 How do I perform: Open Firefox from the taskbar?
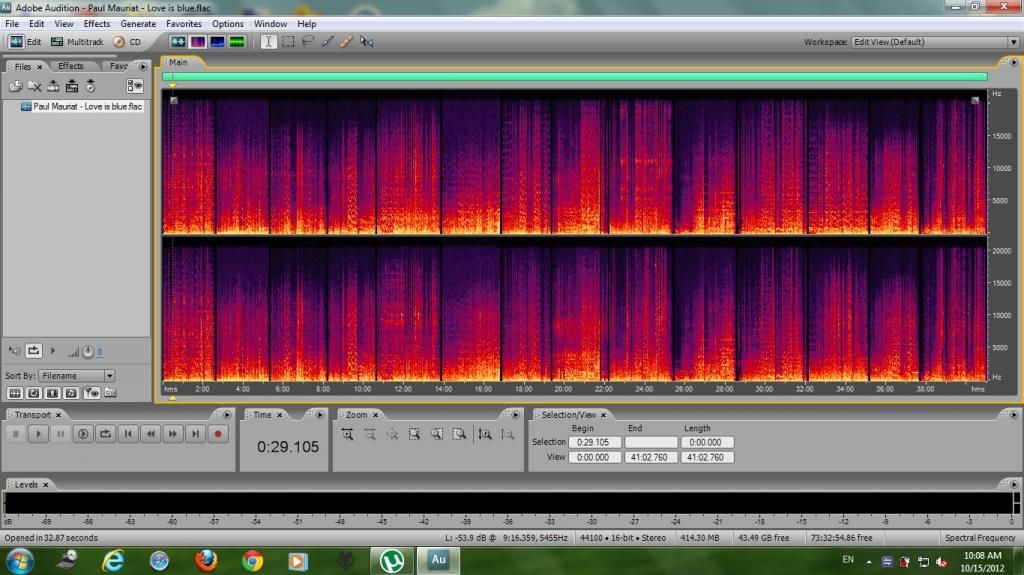206,561
